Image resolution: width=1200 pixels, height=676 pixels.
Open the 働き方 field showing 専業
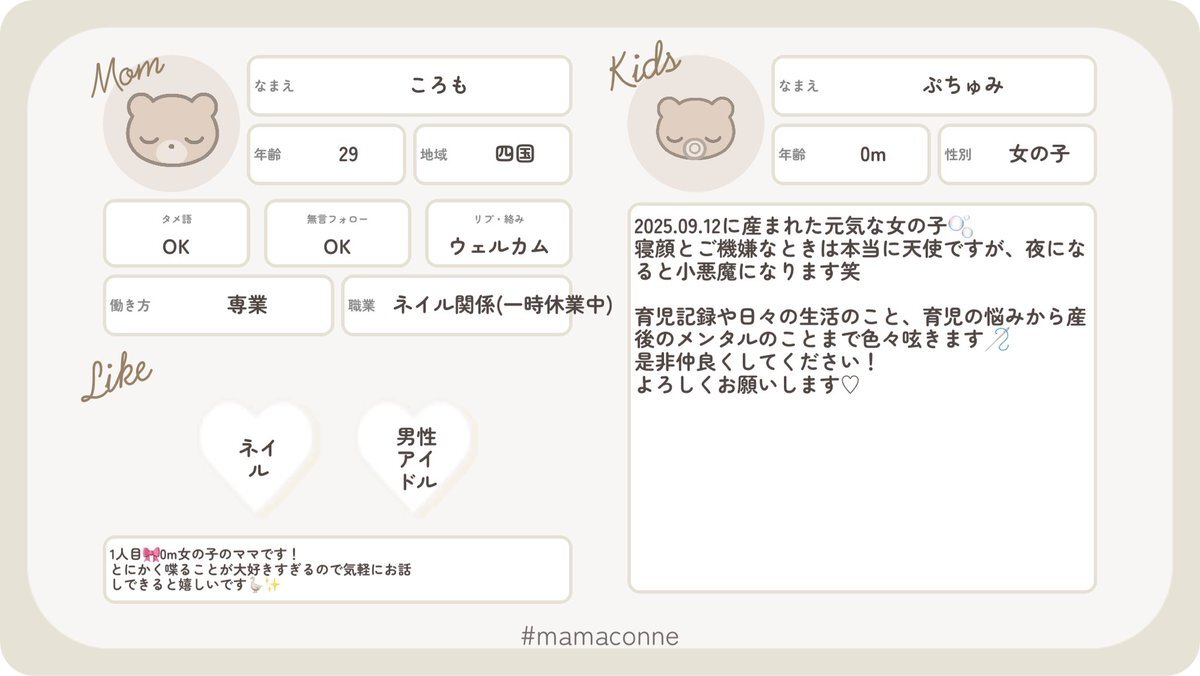218,306
